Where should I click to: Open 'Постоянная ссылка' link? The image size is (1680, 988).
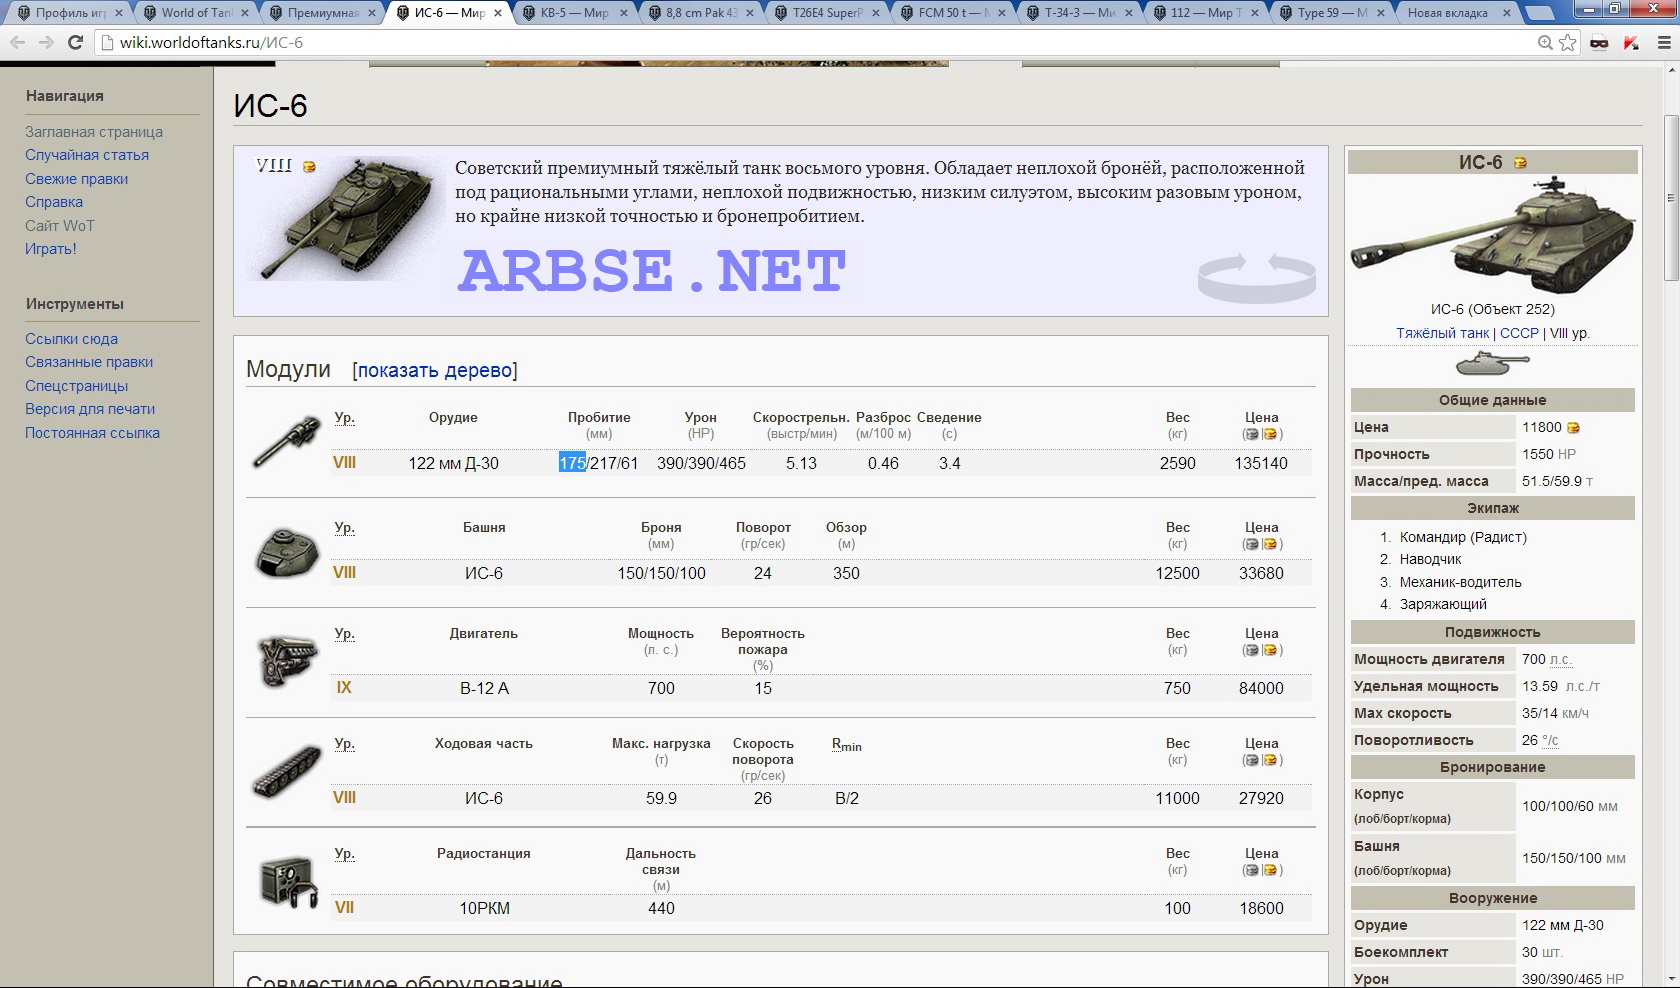click(92, 433)
